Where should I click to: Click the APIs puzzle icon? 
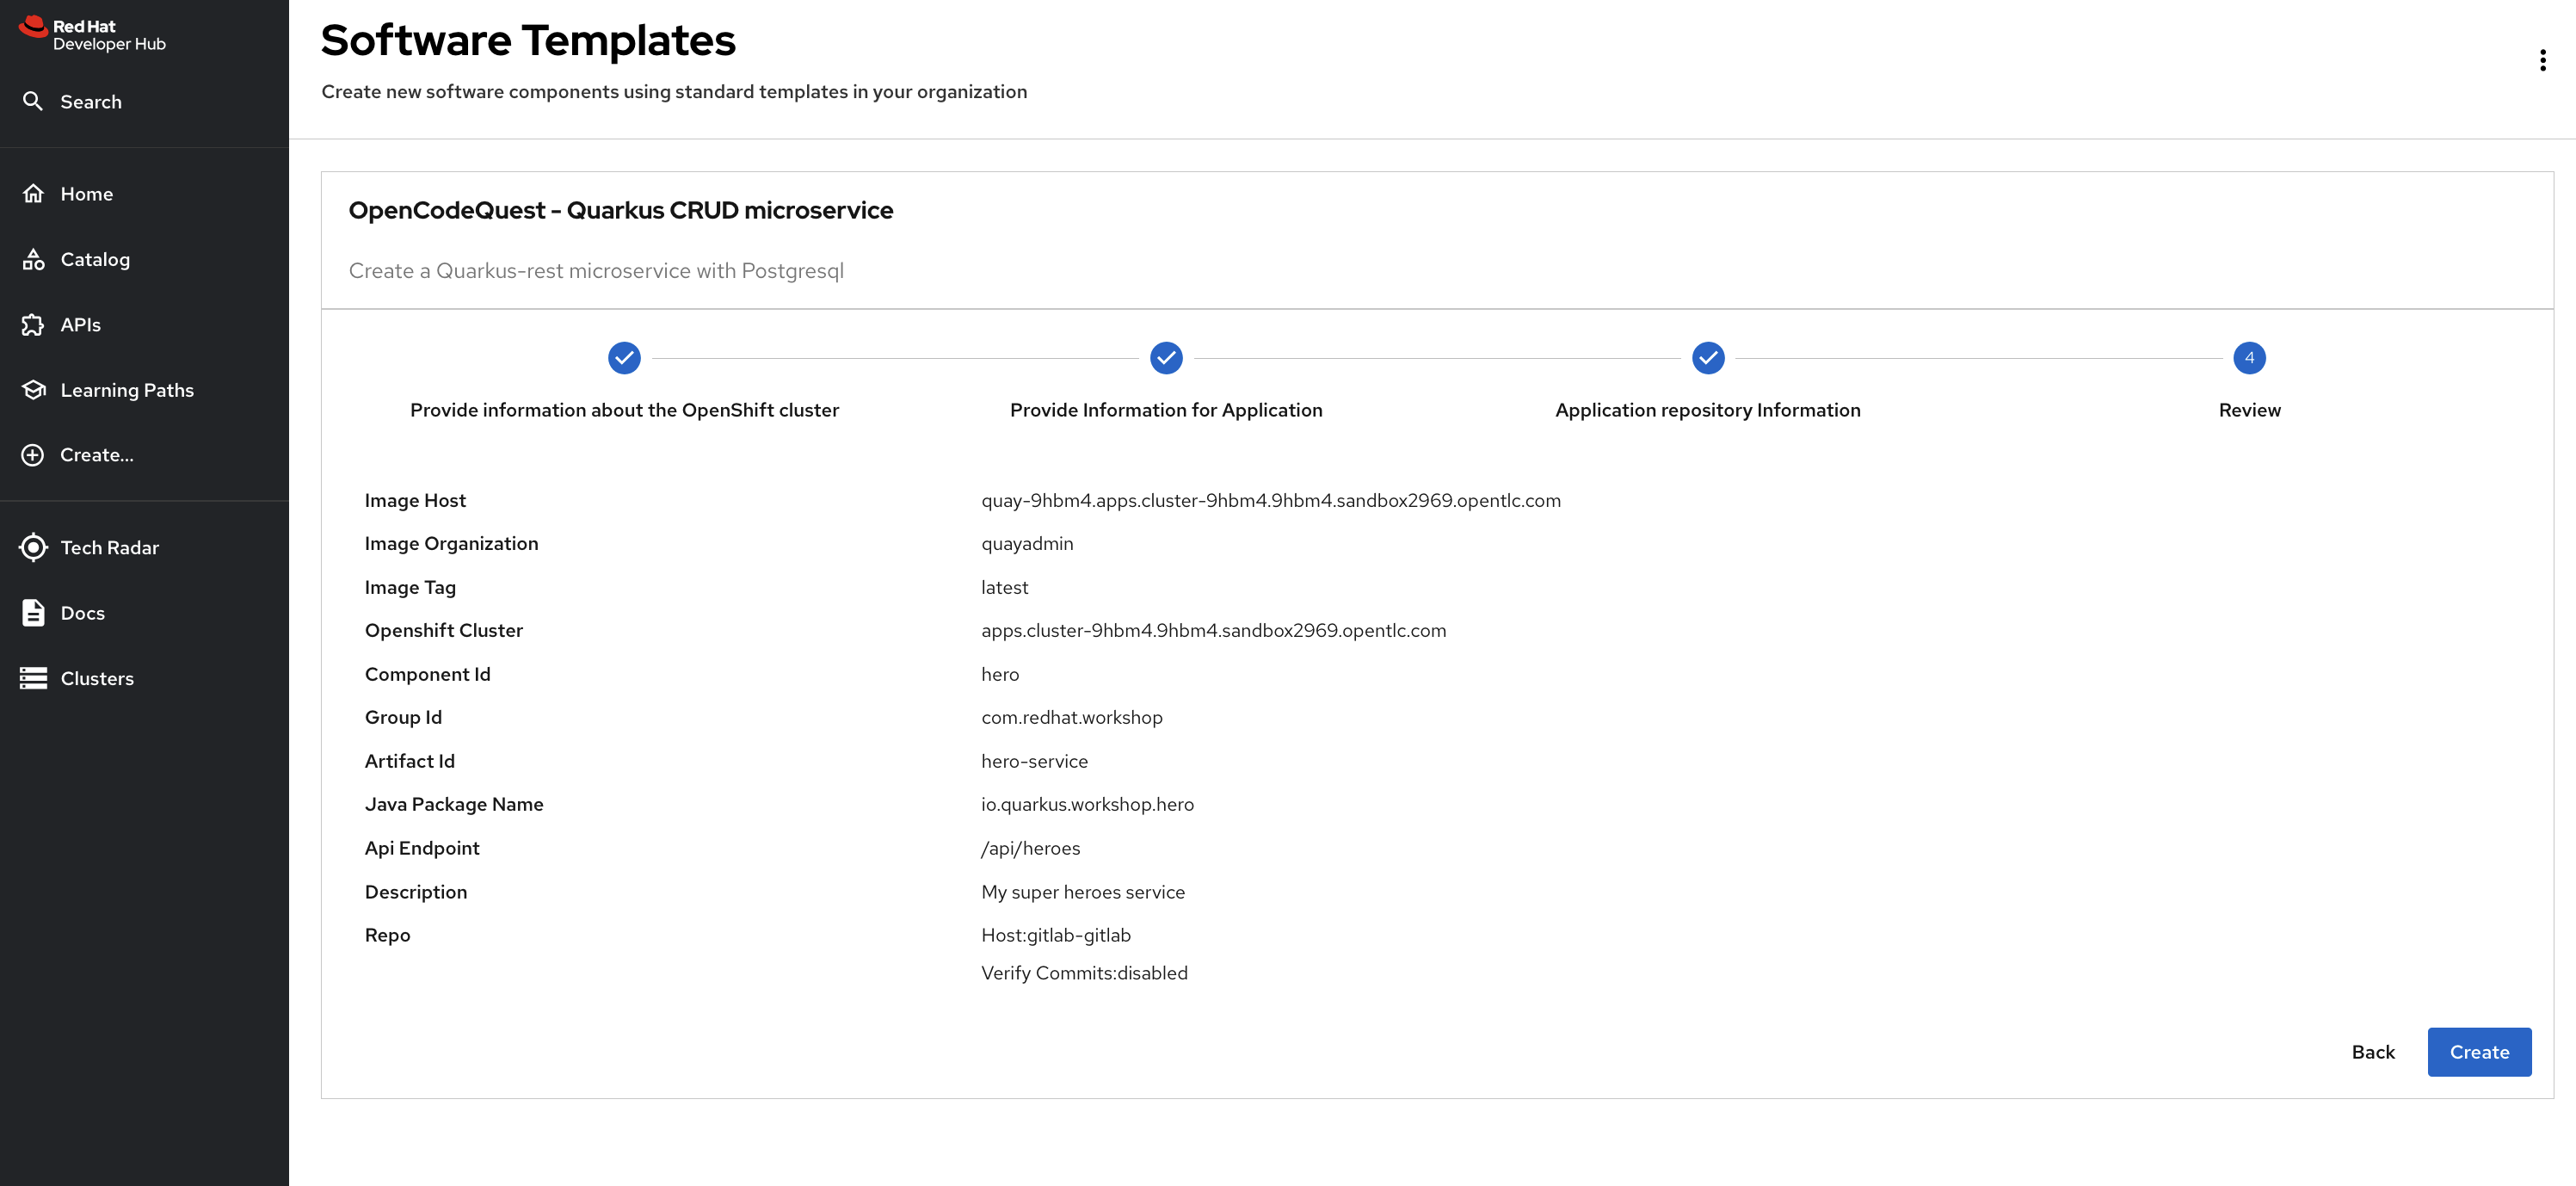click(x=33, y=324)
